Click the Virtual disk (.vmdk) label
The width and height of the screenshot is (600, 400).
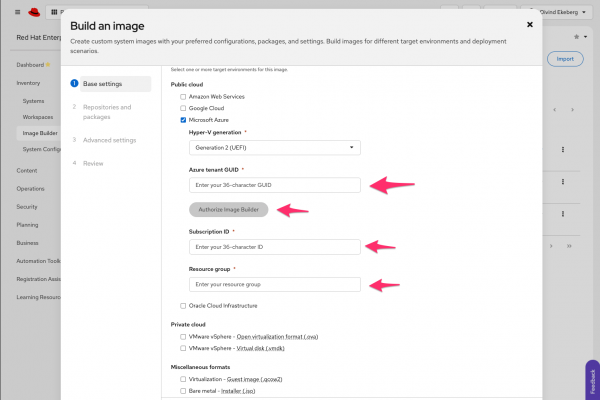pyautogui.click(x=260, y=348)
